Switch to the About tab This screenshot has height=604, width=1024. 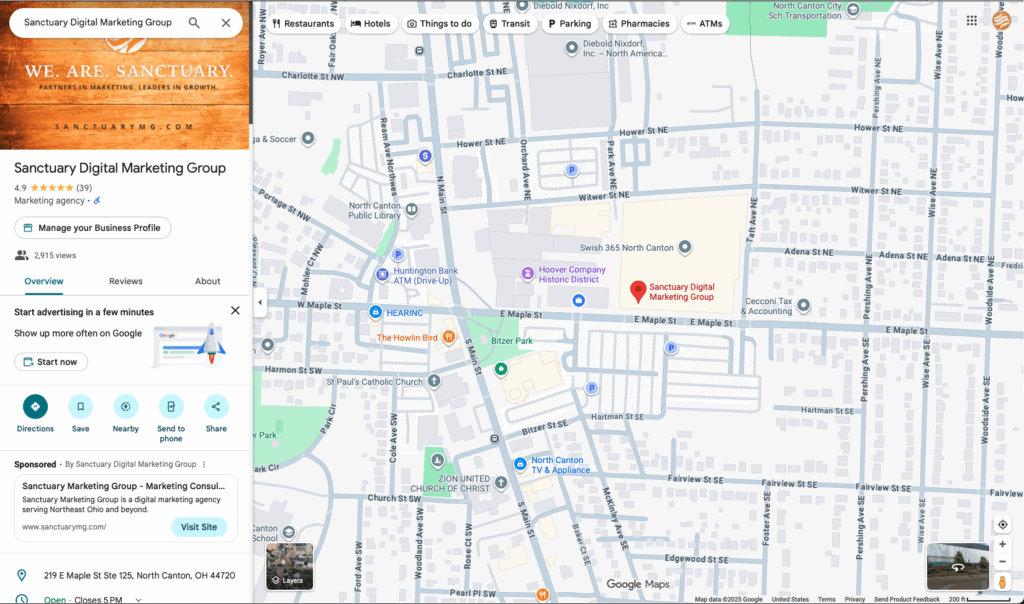click(x=208, y=281)
